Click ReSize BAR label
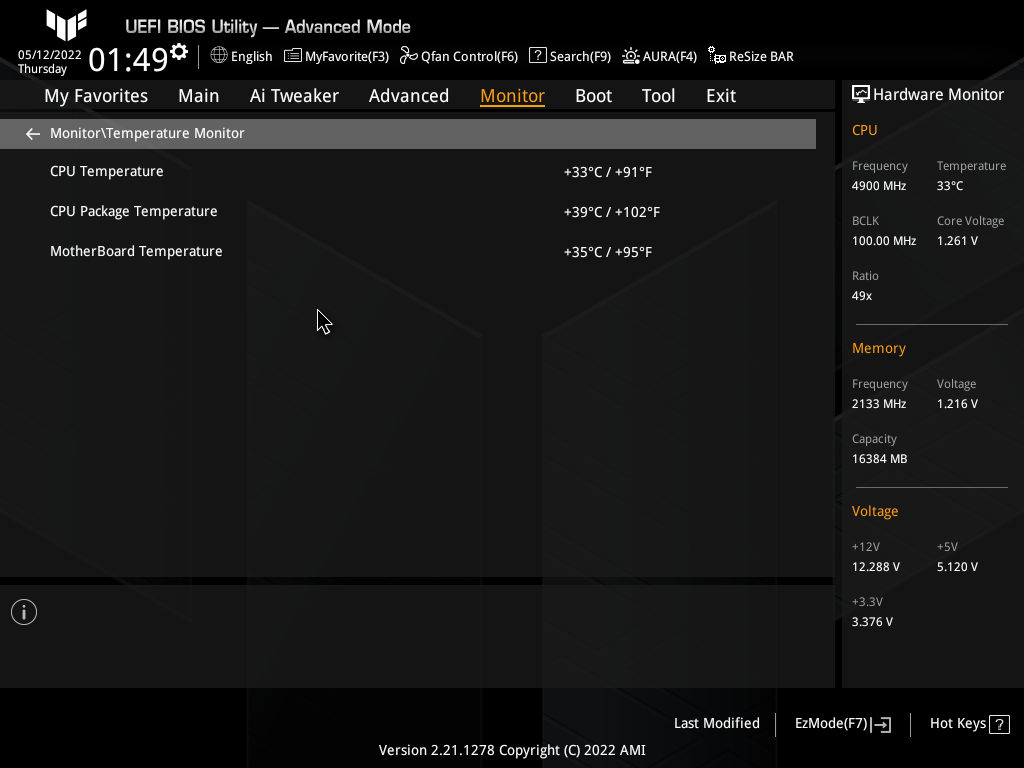The width and height of the screenshot is (1024, 768). tap(761, 57)
